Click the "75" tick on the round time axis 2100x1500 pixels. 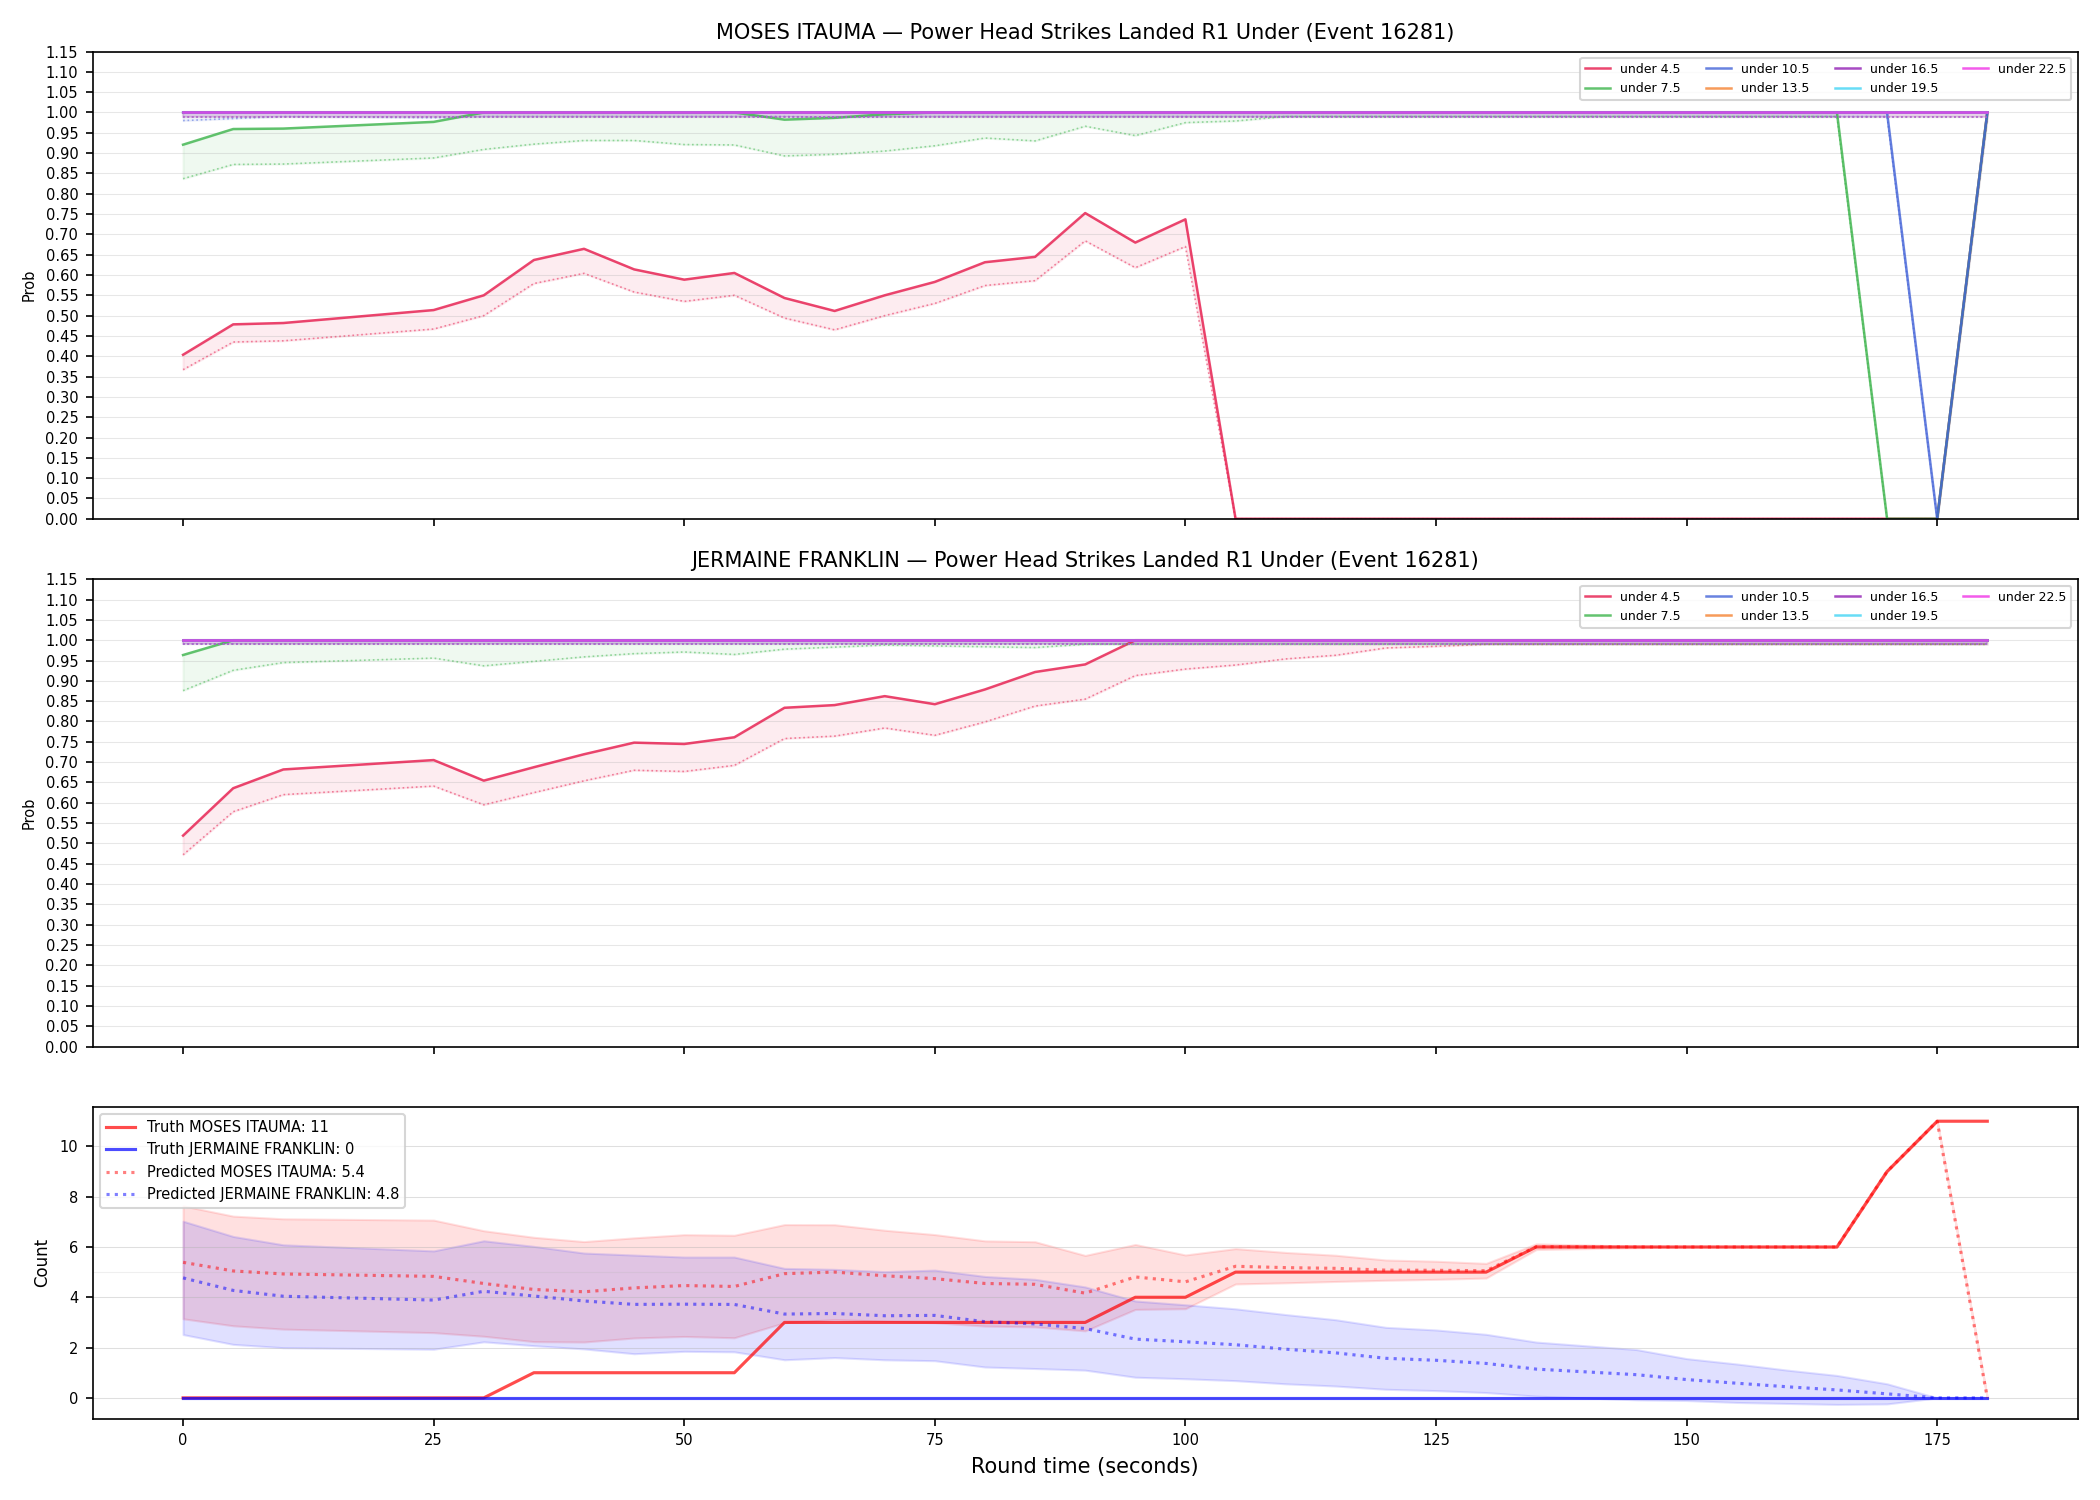(x=934, y=1440)
